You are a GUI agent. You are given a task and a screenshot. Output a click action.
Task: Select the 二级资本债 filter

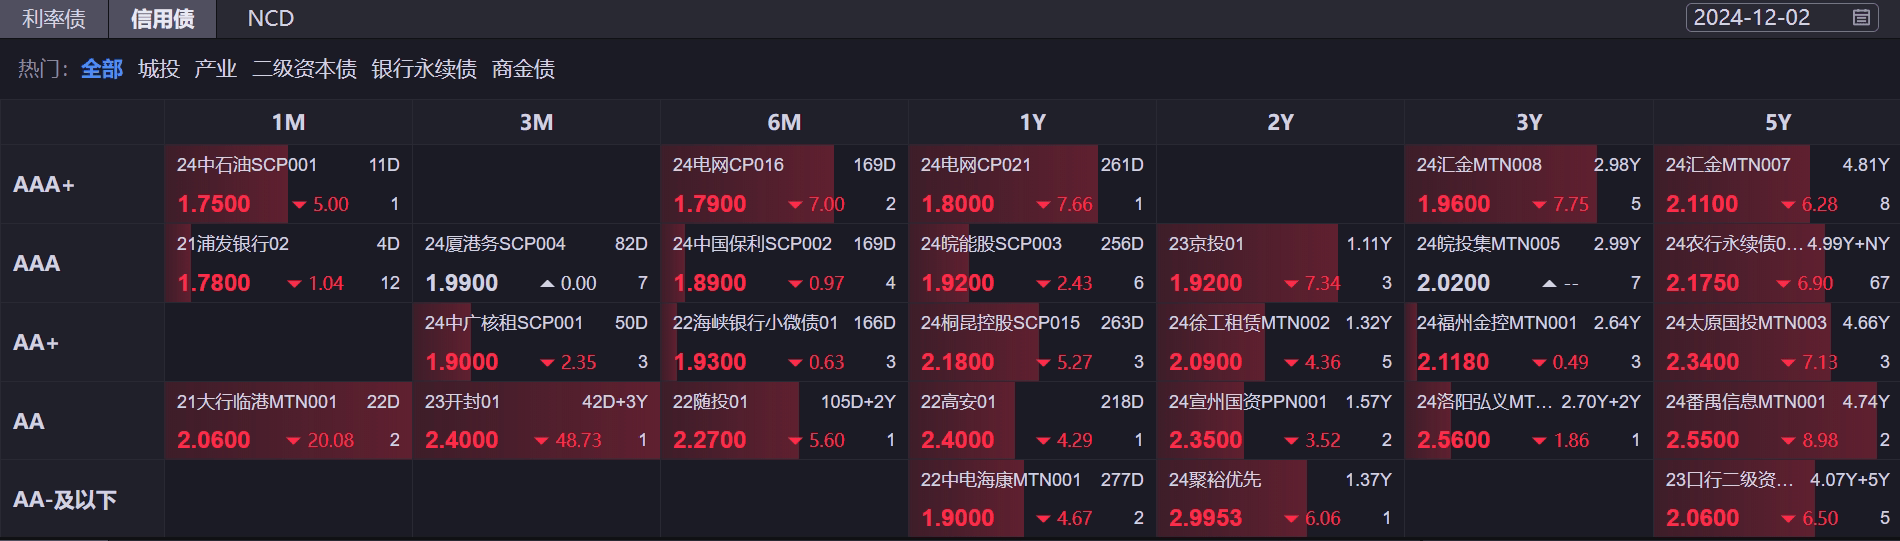coord(304,69)
